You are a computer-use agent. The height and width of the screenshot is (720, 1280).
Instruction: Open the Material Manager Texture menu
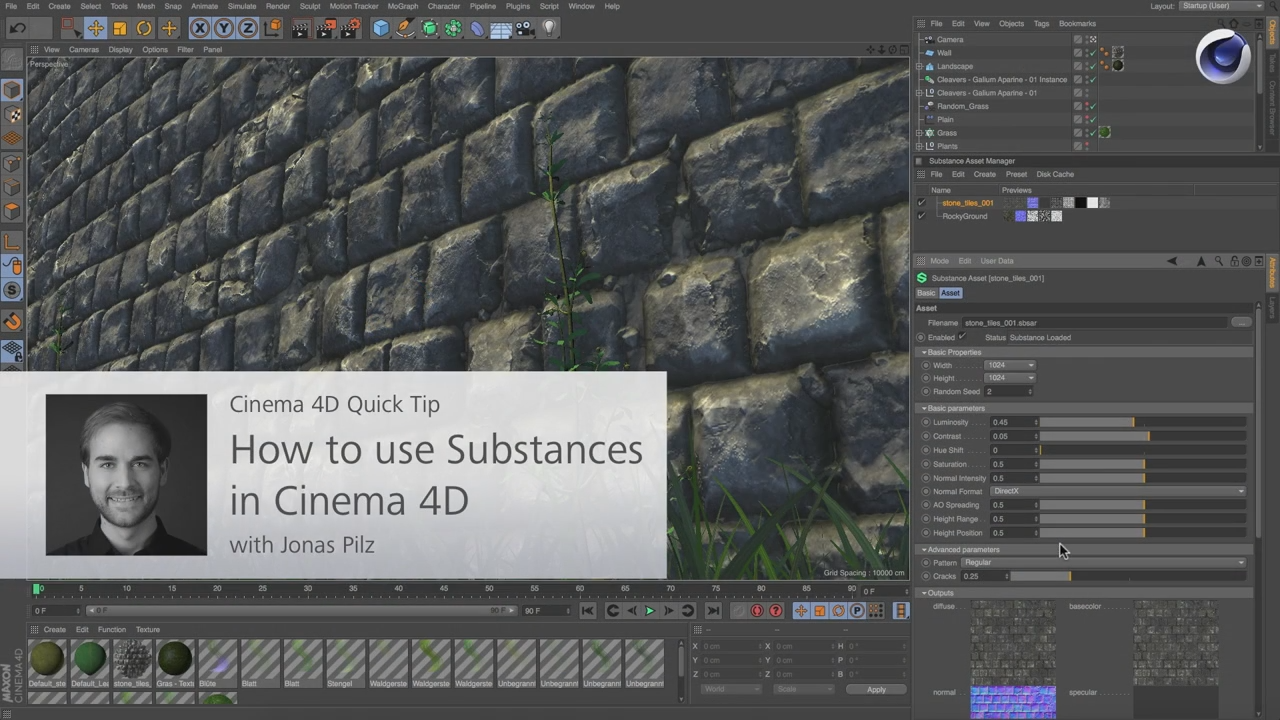point(148,629)
